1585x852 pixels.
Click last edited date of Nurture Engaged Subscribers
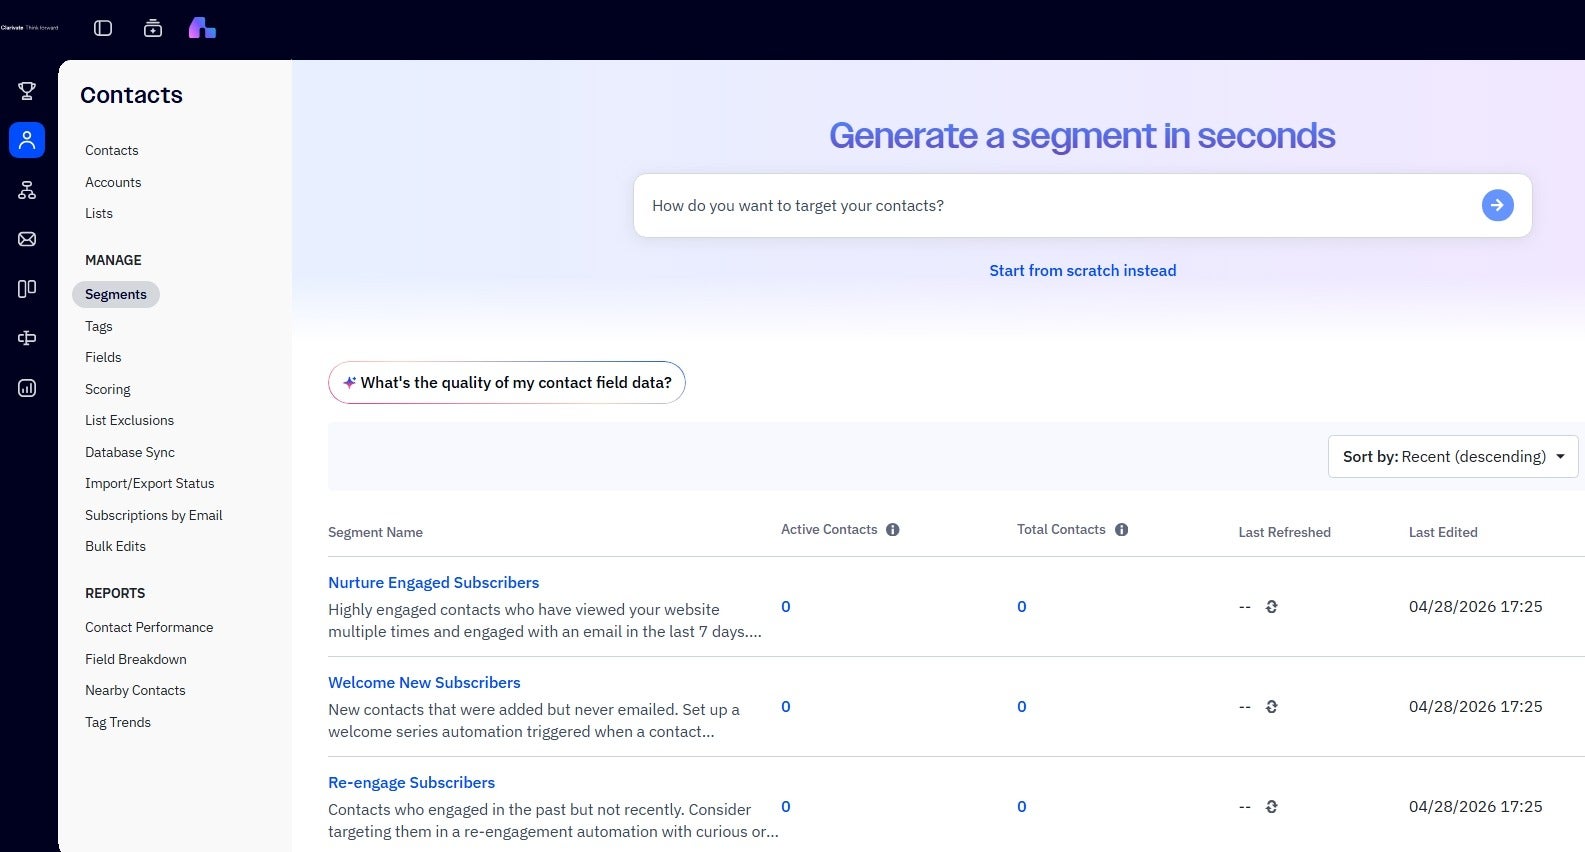tap(1475, 606)
